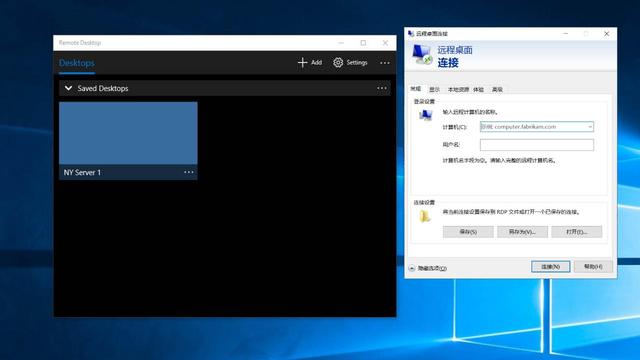Open the NY Server 1 desktop thumbnail
This screenshot has height=360, width=640.
pos(128,133)
